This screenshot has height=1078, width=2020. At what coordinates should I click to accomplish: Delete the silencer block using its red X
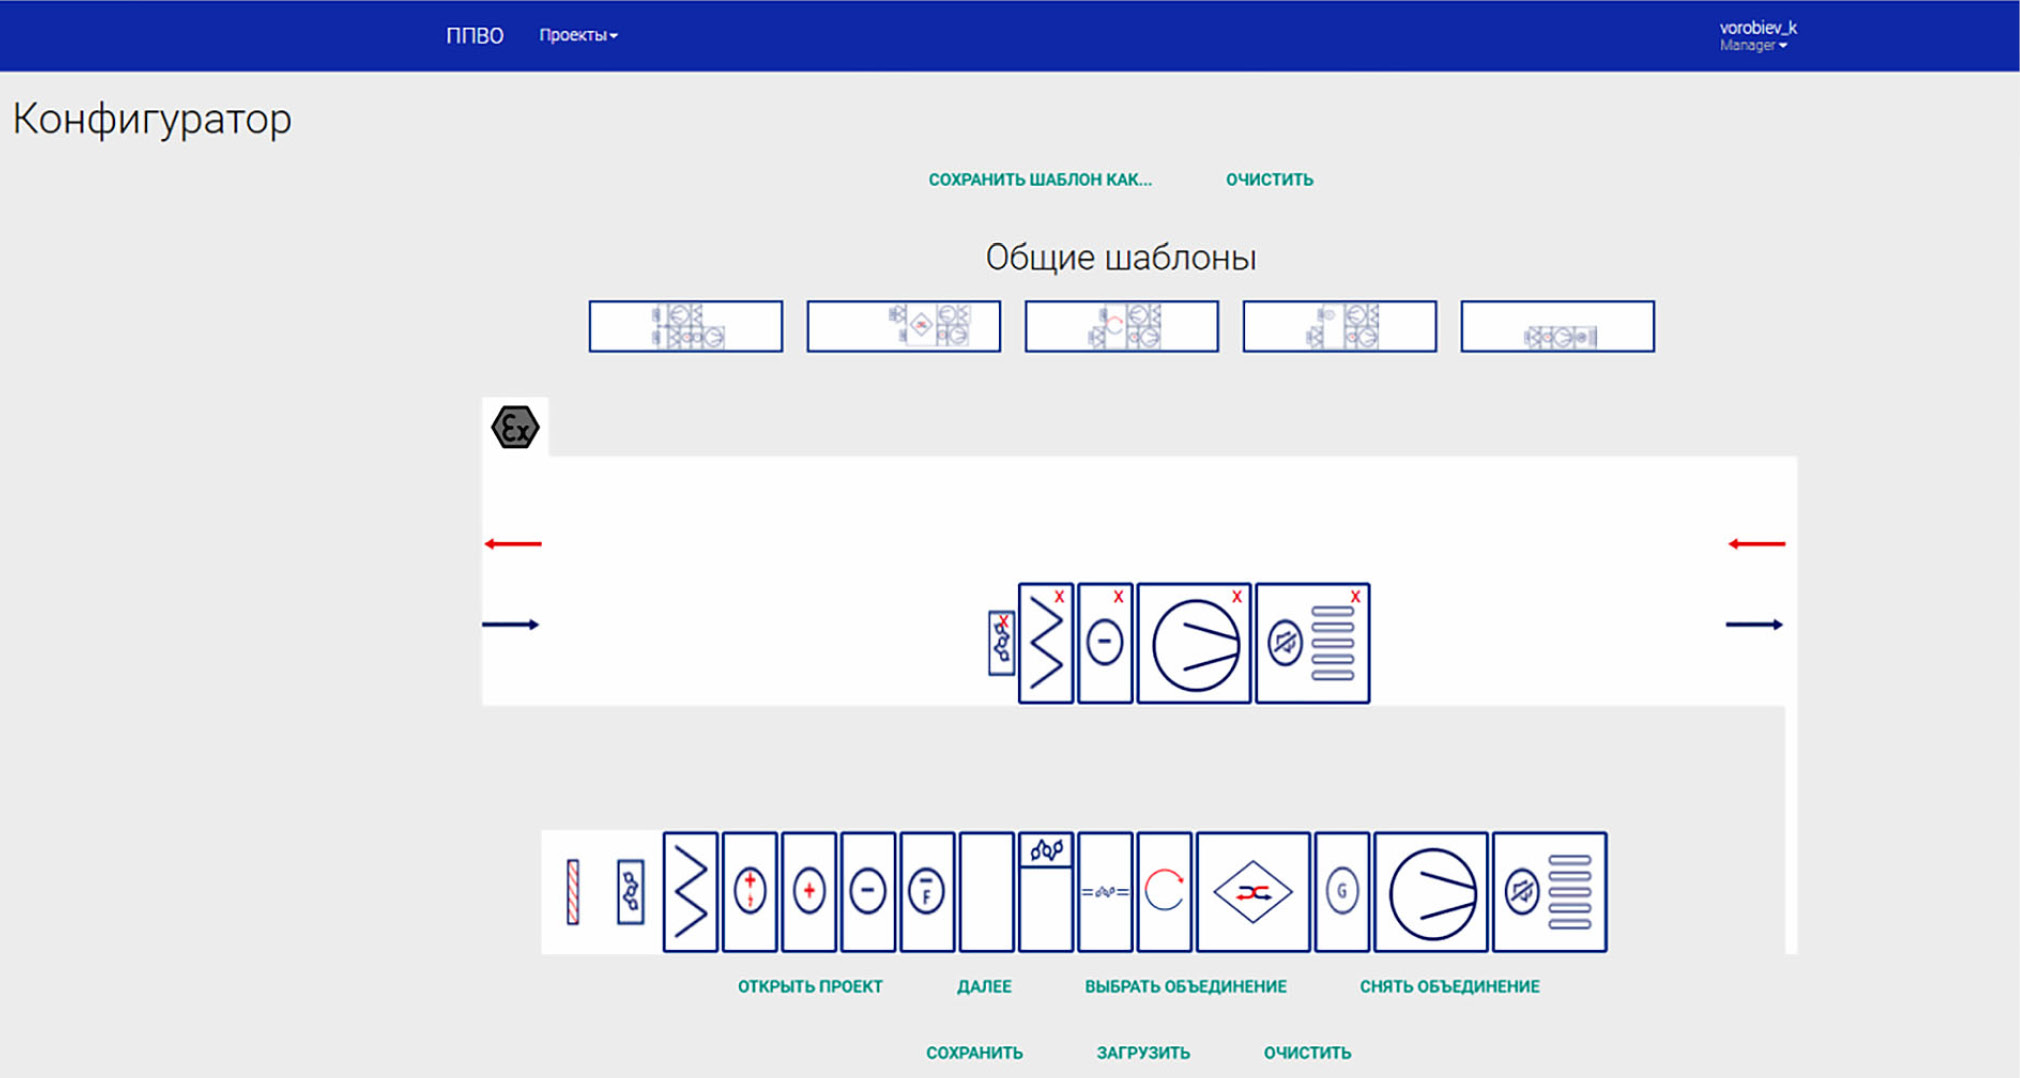[x=1355, y=597]
